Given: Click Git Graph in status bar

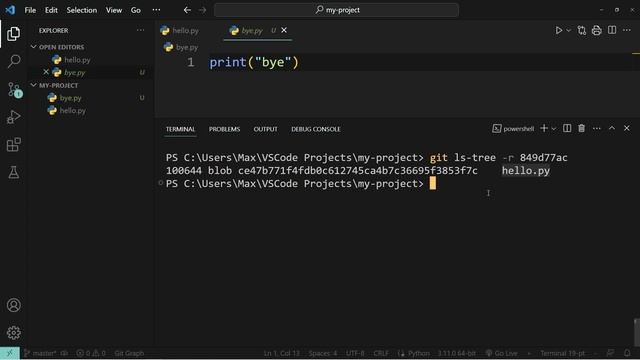Looking at the screenshot, I should (x=129, y=353).
